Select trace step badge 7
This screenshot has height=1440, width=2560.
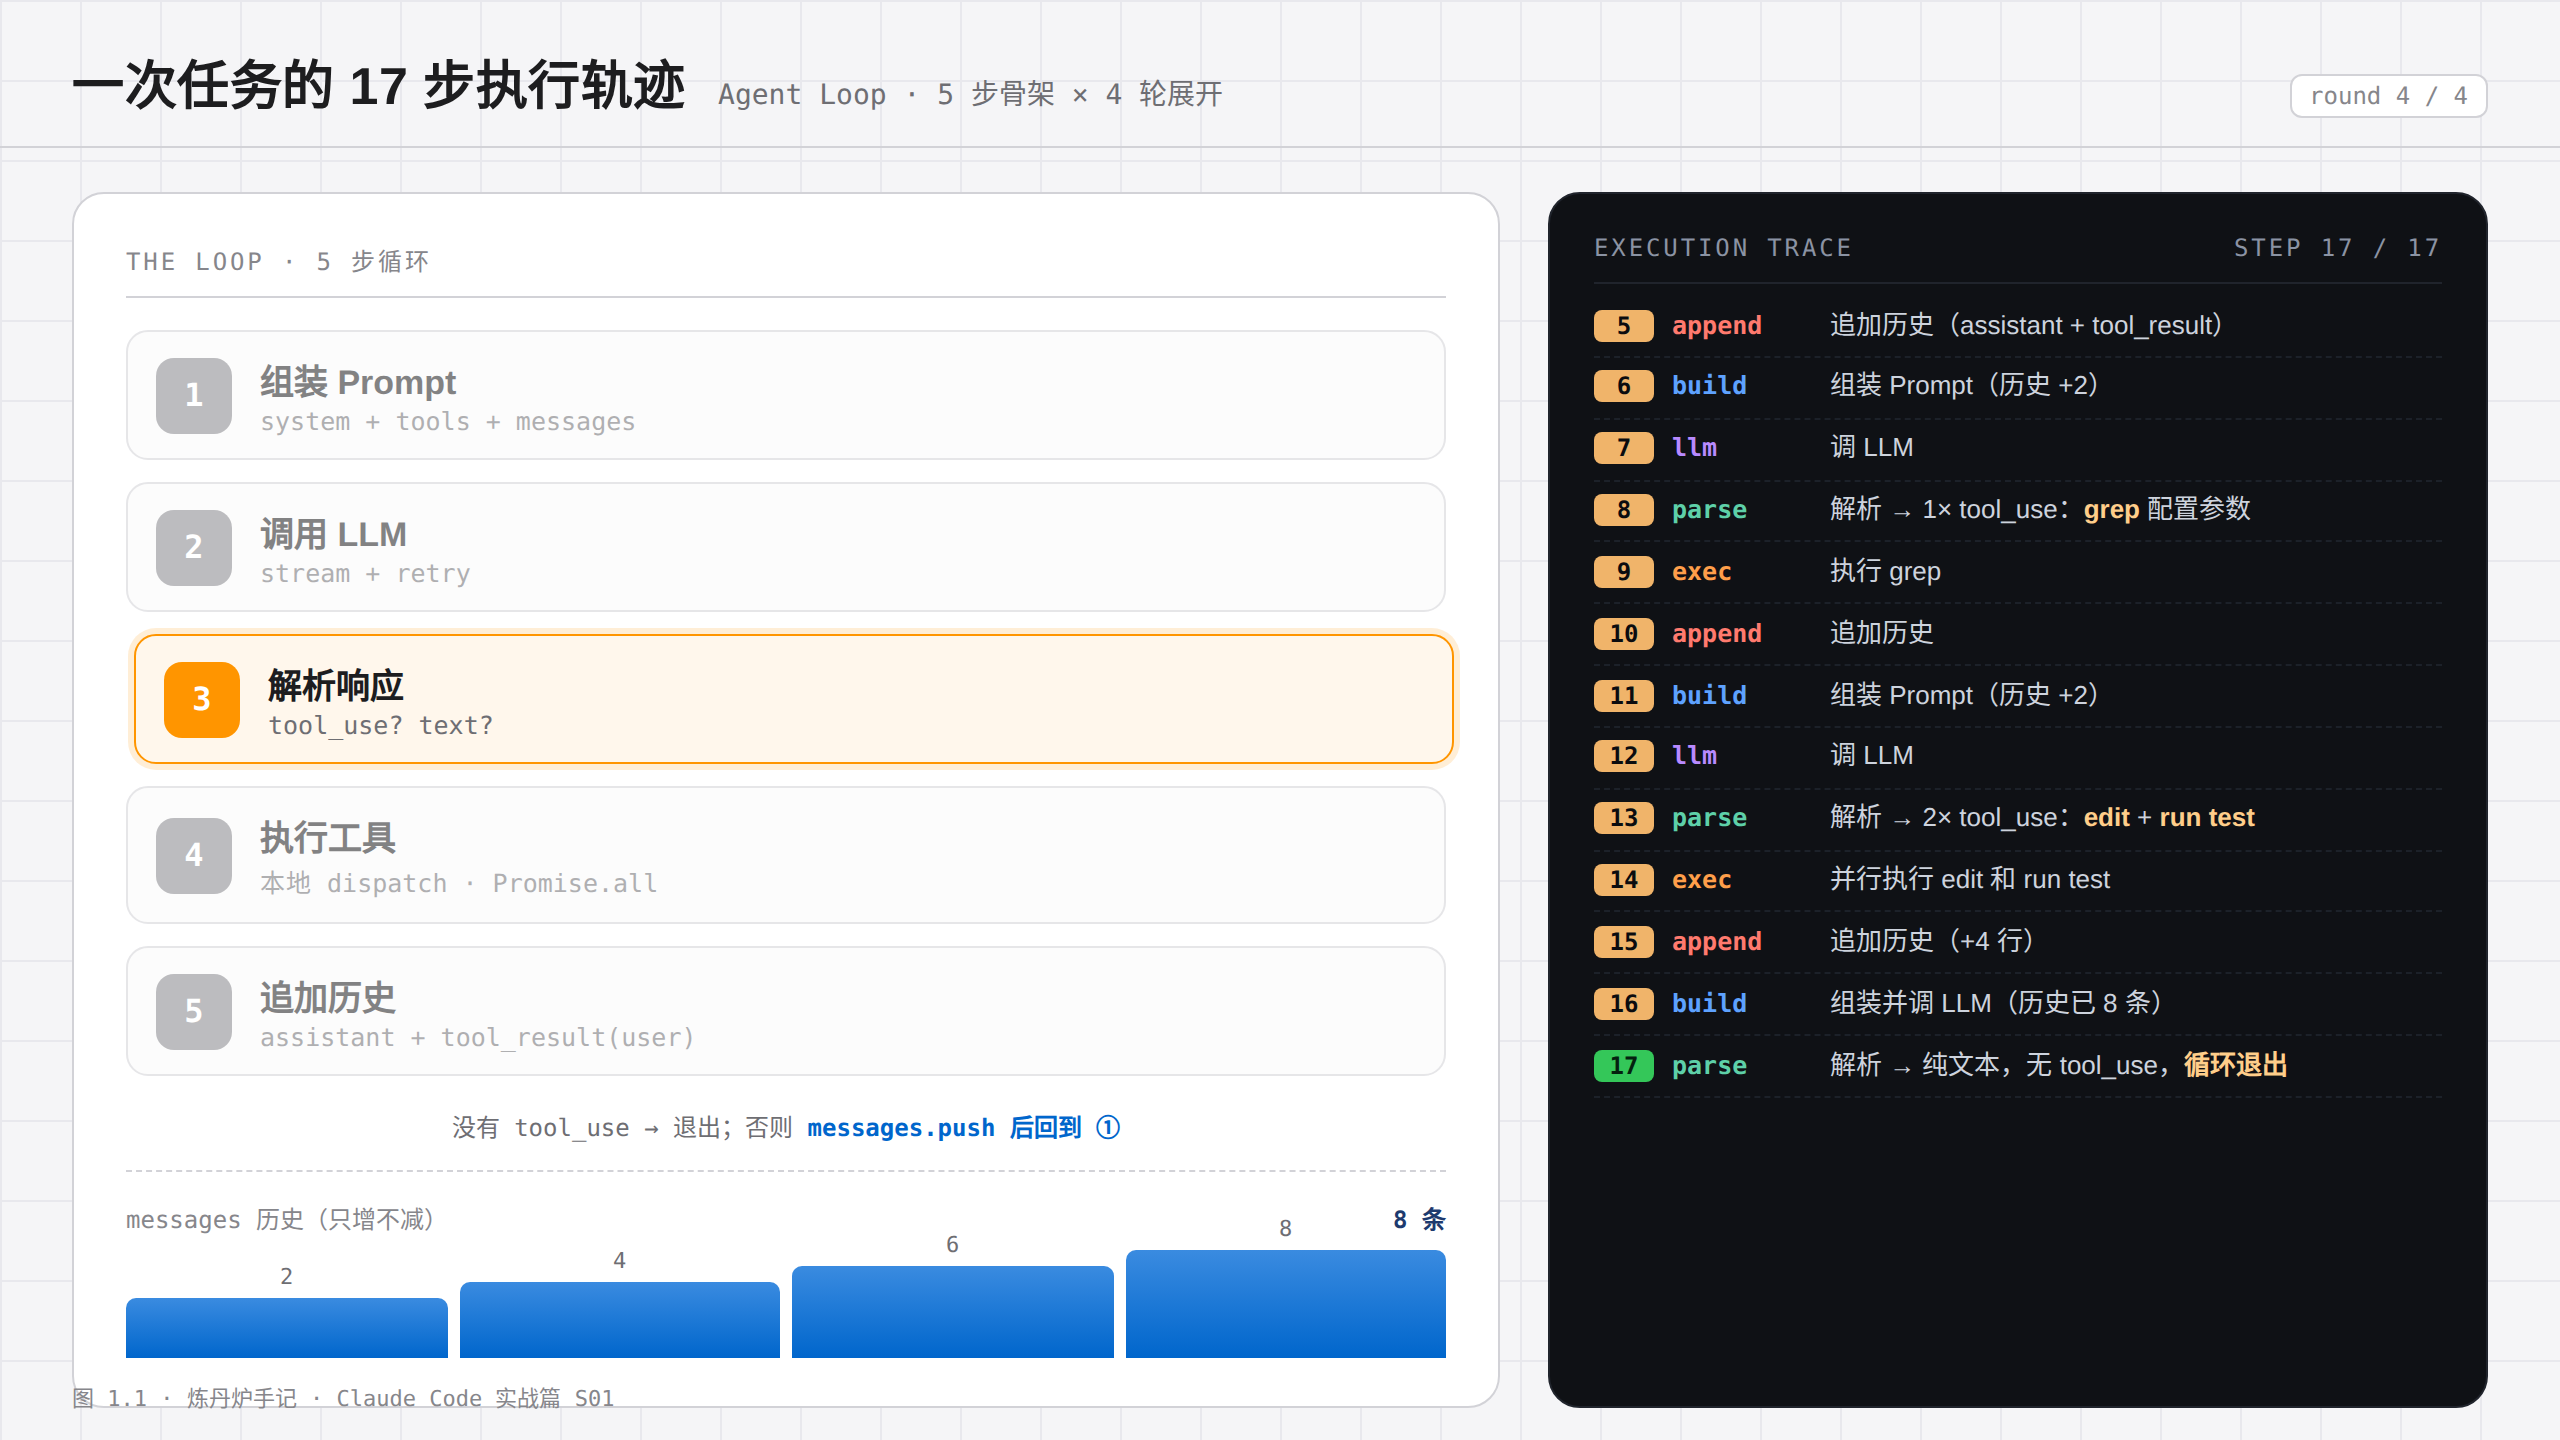pos(1623,448)
